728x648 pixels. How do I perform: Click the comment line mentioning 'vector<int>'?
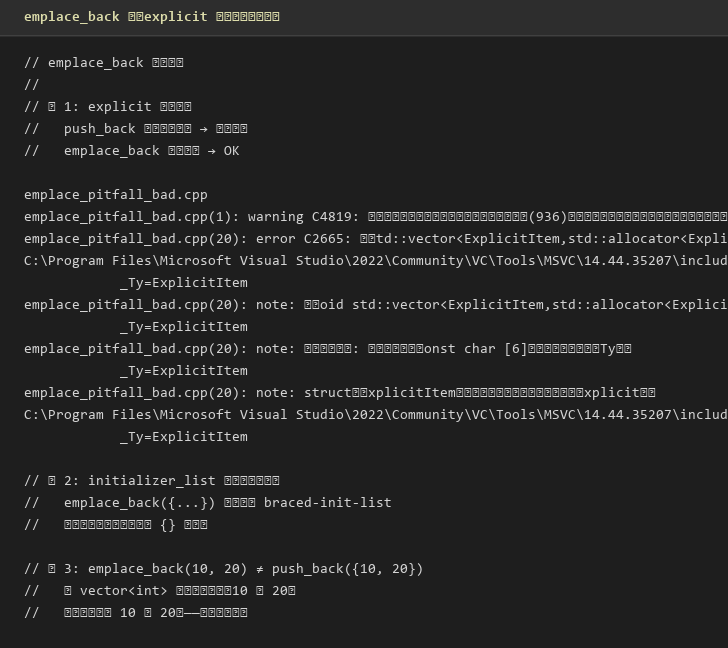160,591
